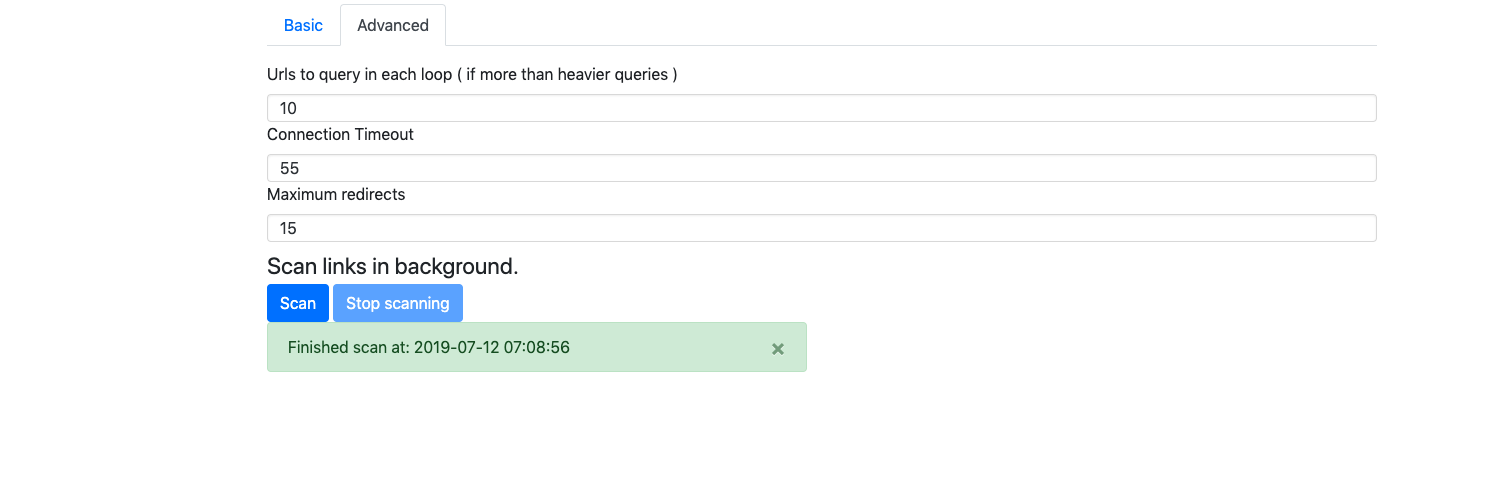The width and height of the screenshot is (1508, 482).
Task: Place cursor at far right of redirects field
Action: (x=1365, y=228)
